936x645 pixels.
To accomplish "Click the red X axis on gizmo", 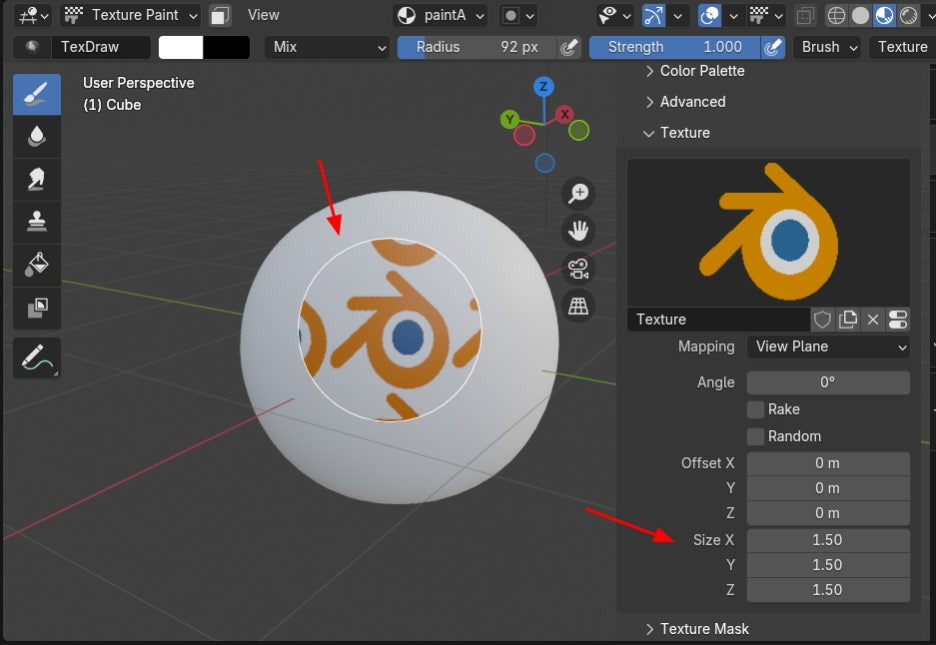I will 564,114.
